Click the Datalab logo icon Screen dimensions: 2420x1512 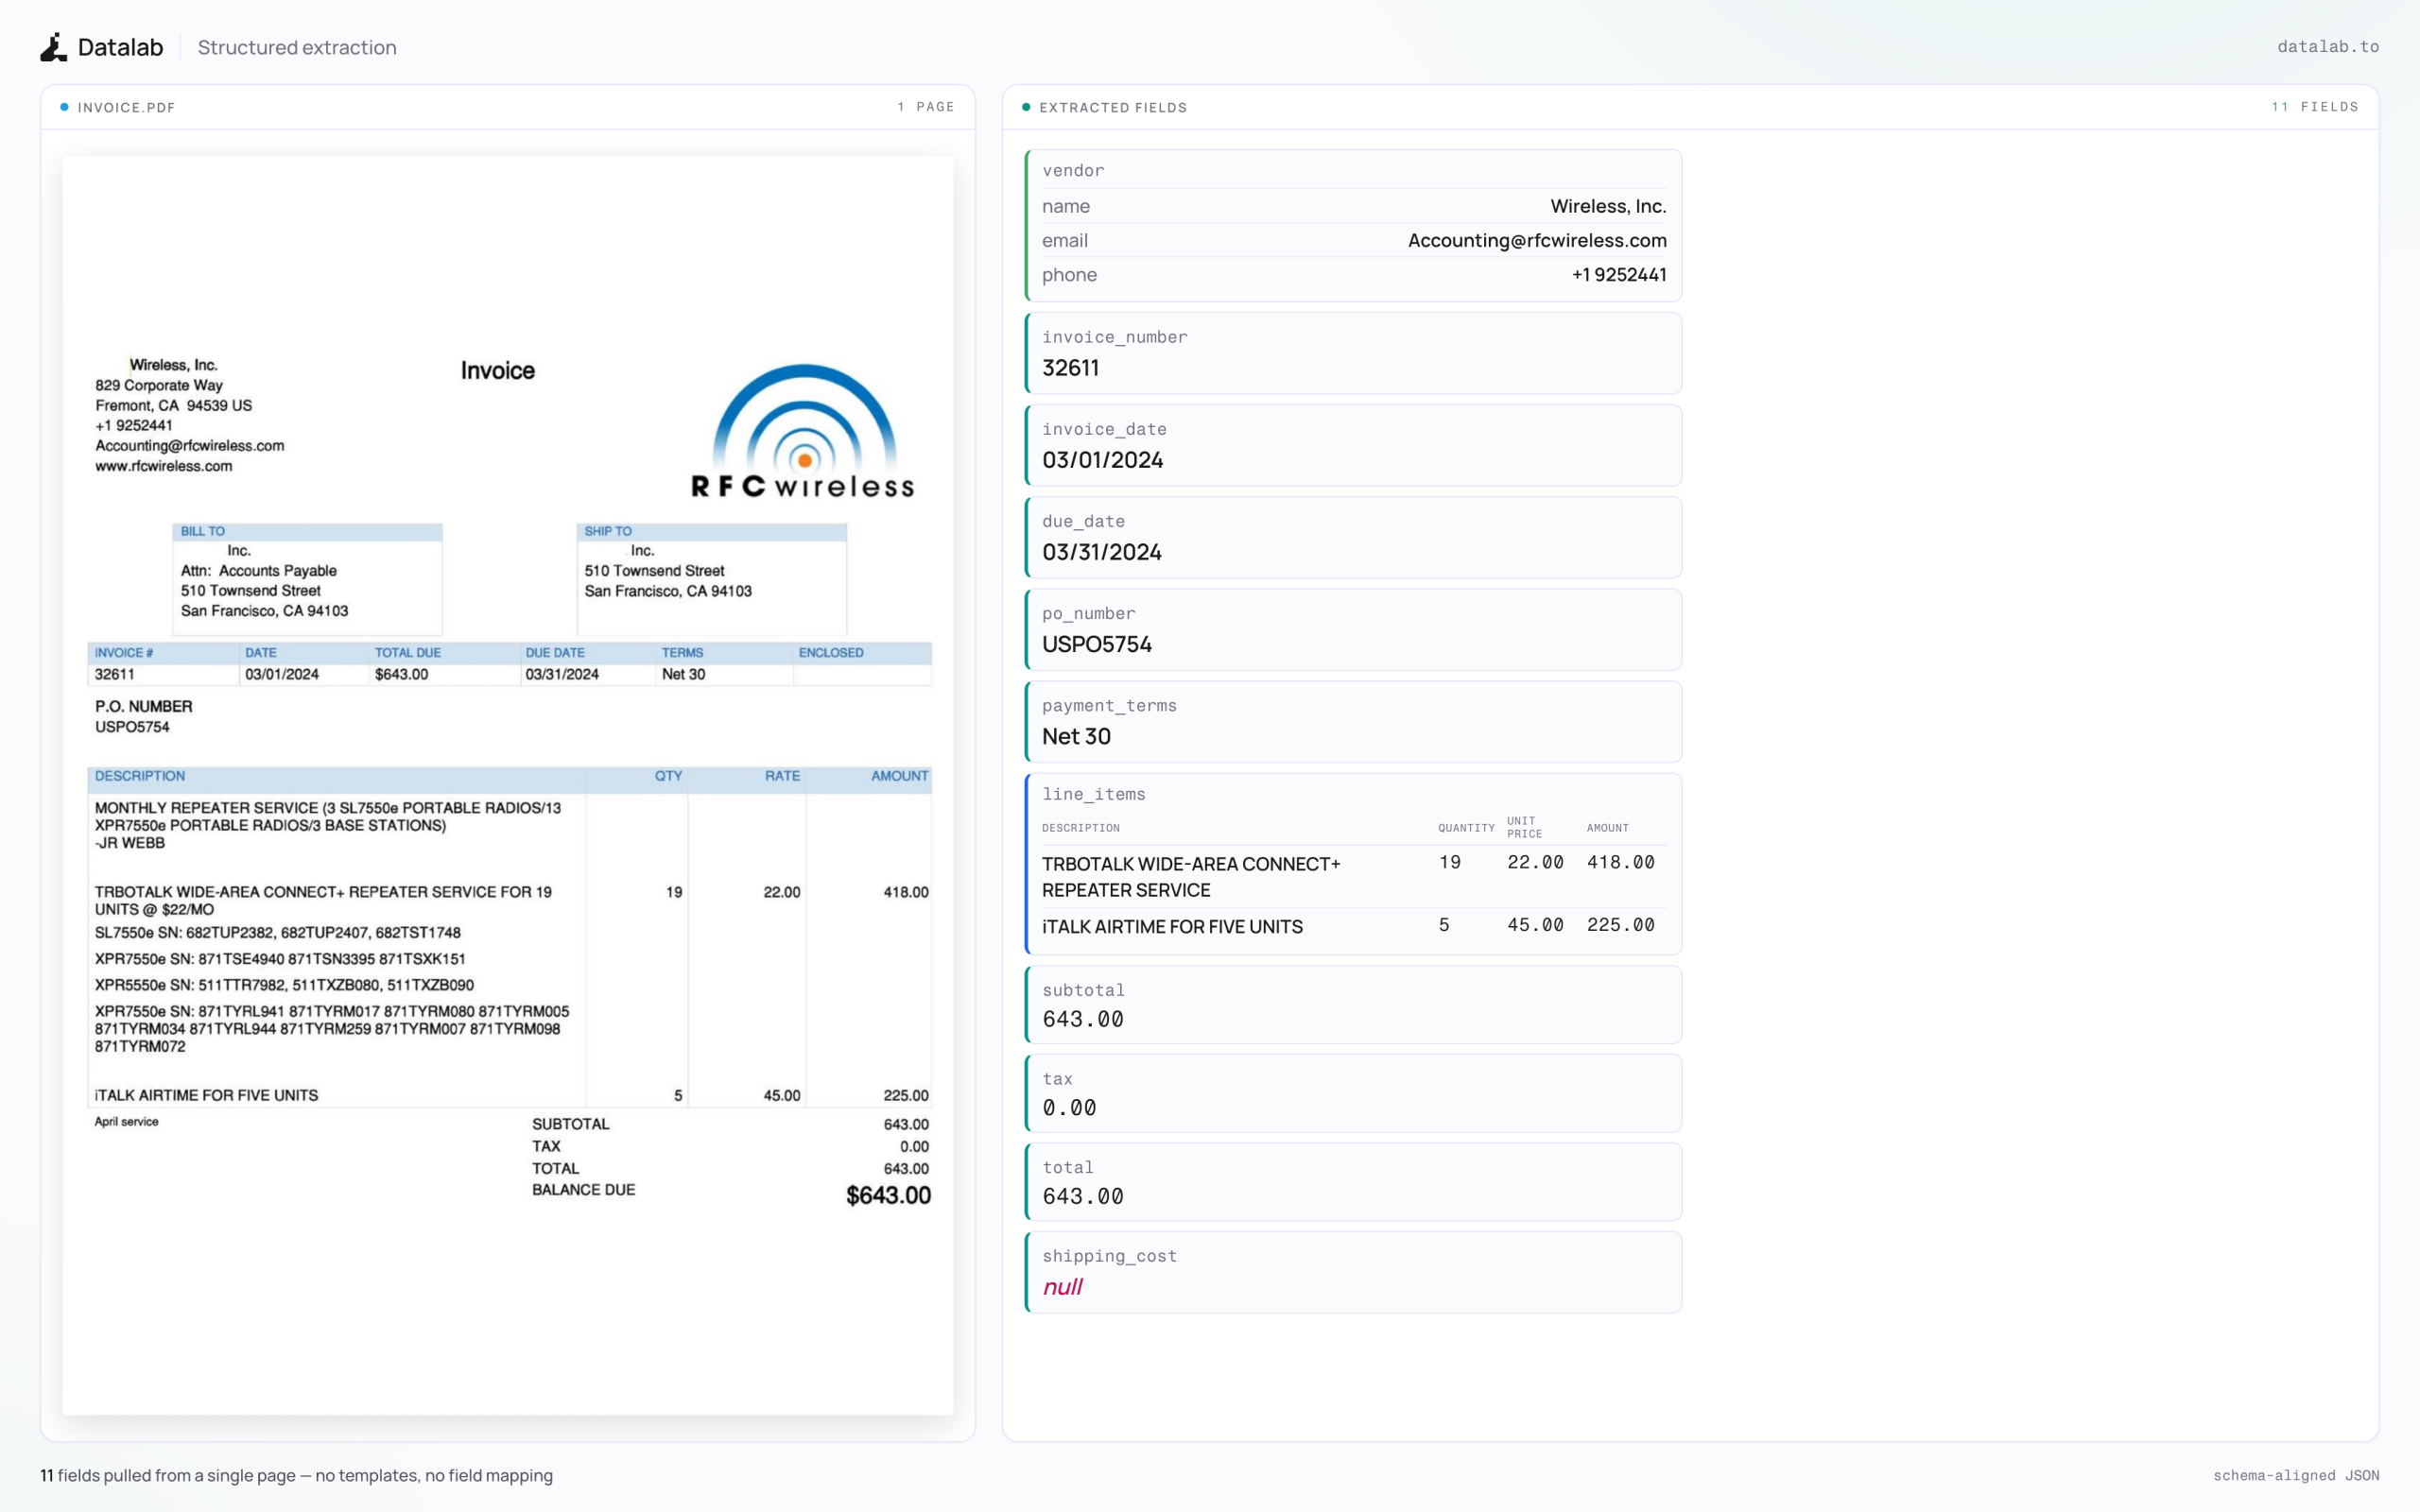click(x=54, y=47)
